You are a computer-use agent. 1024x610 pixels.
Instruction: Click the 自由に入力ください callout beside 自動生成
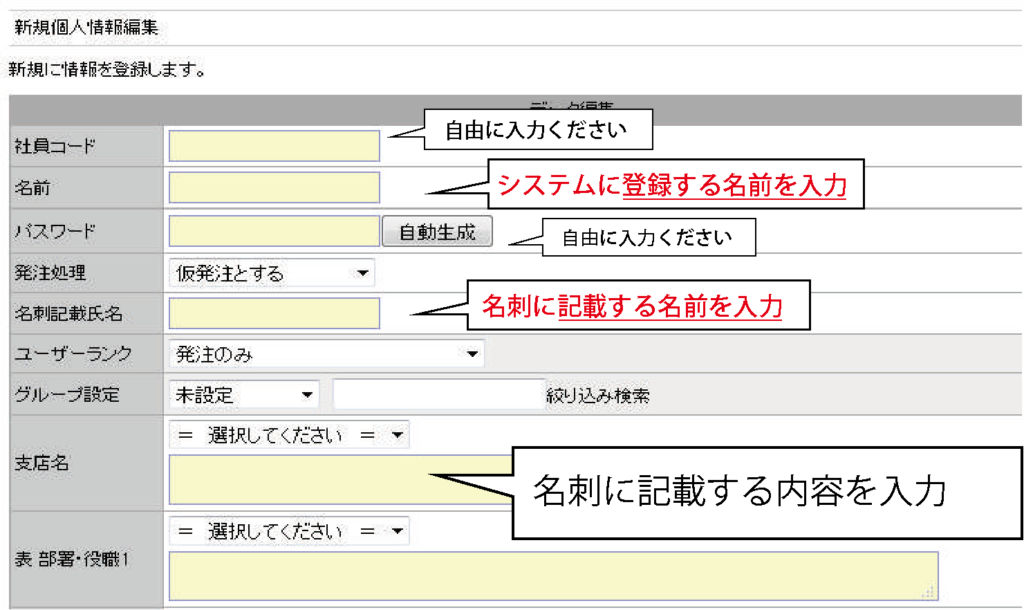(x=647, y=238)
